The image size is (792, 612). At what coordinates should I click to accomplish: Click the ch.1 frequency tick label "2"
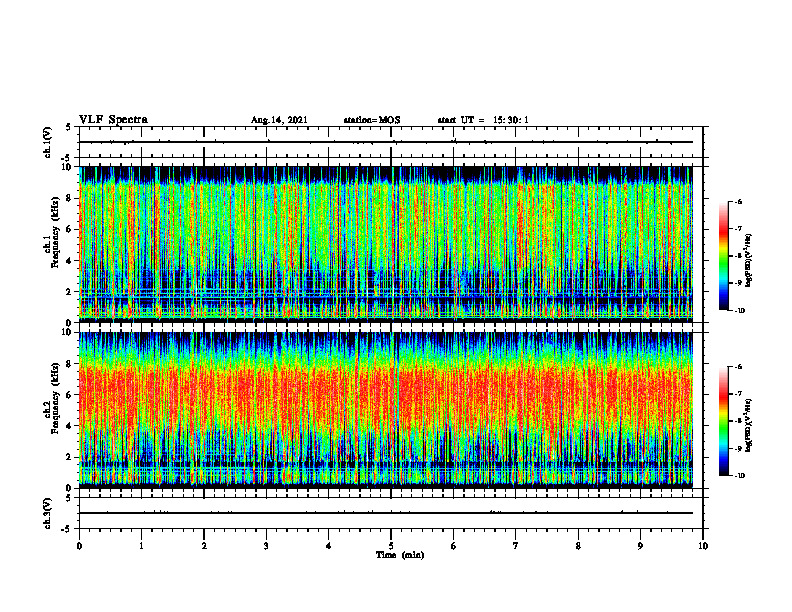pyautogui.click(x=70, y=291)
